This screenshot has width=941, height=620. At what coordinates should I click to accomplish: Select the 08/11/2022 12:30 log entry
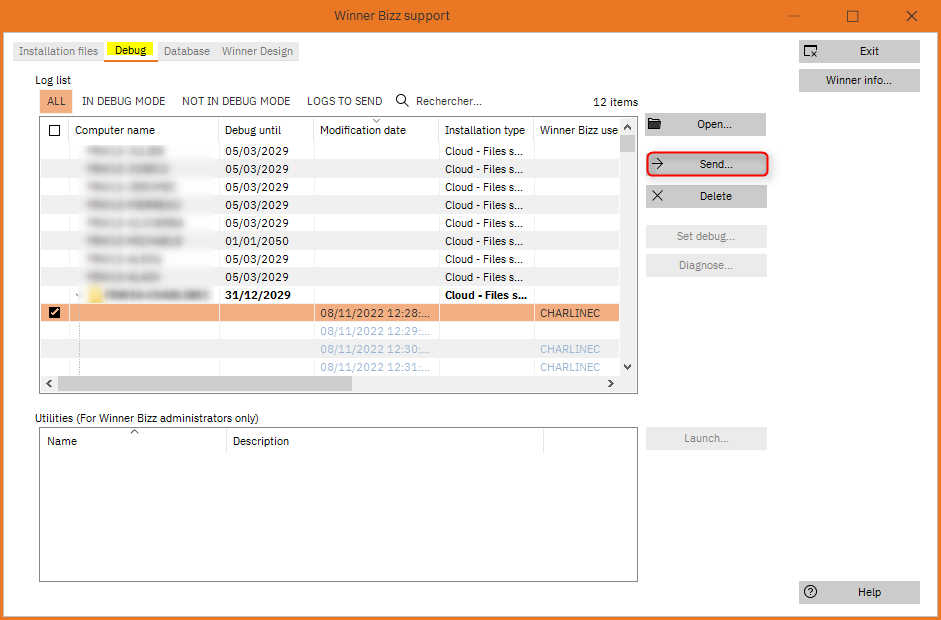(x=329, y=349)
